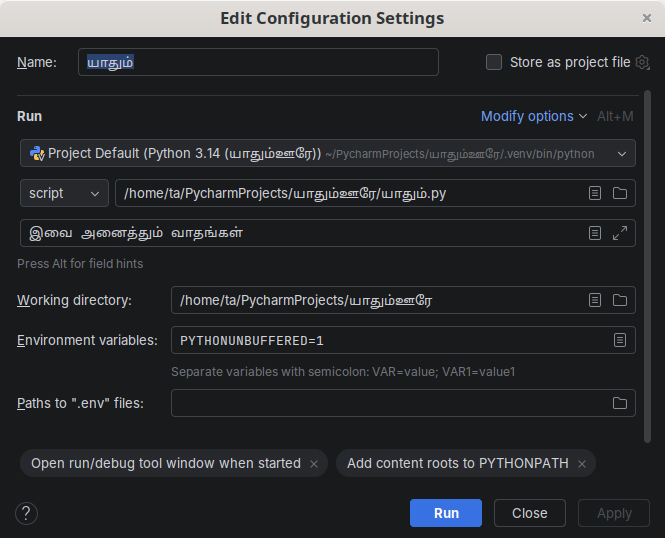Expand the script parameters field
Screen dimensions: 665x538
620,233
